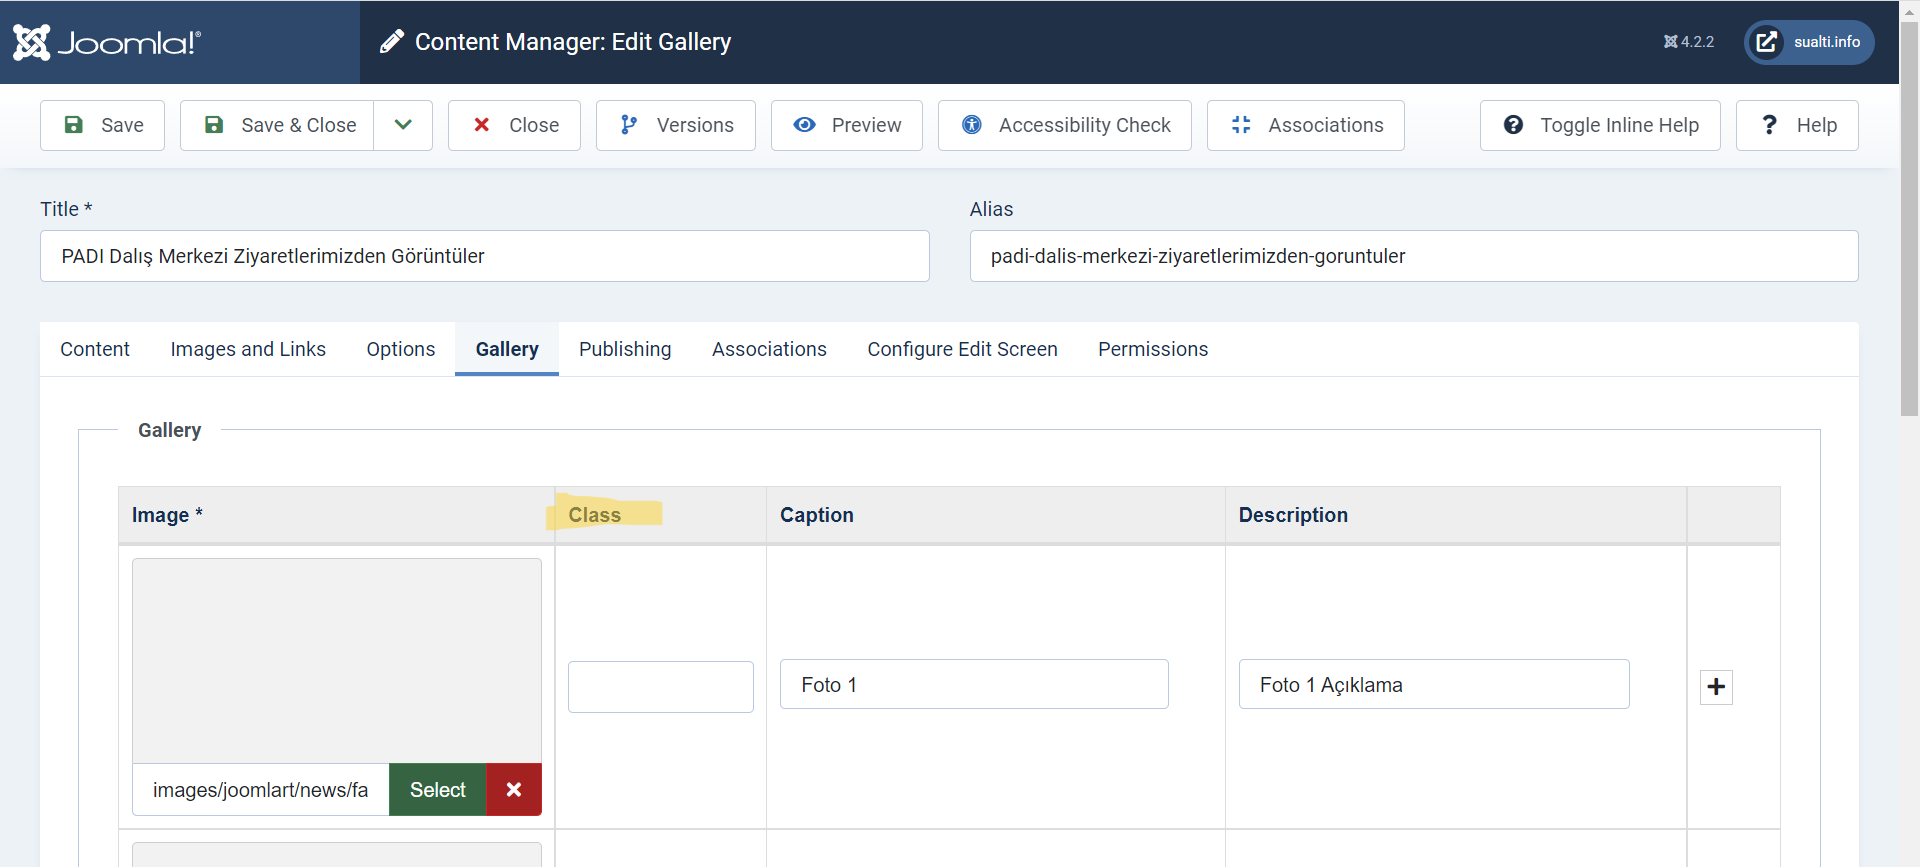Open the Permissions tab
The width and height of the screenshot is (1920, 867).
pyautogui.click(x=1153, y=349)
